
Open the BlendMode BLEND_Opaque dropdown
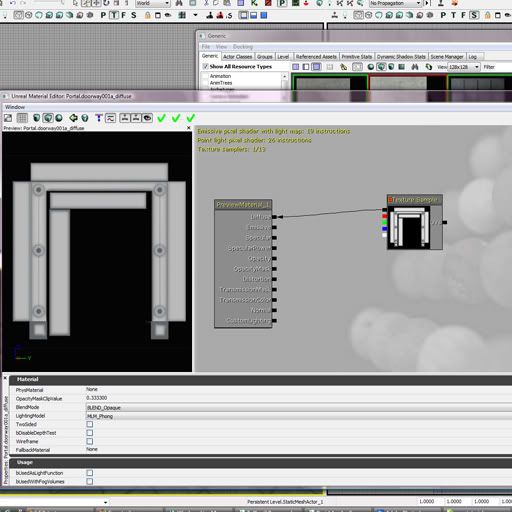(299, 407)
